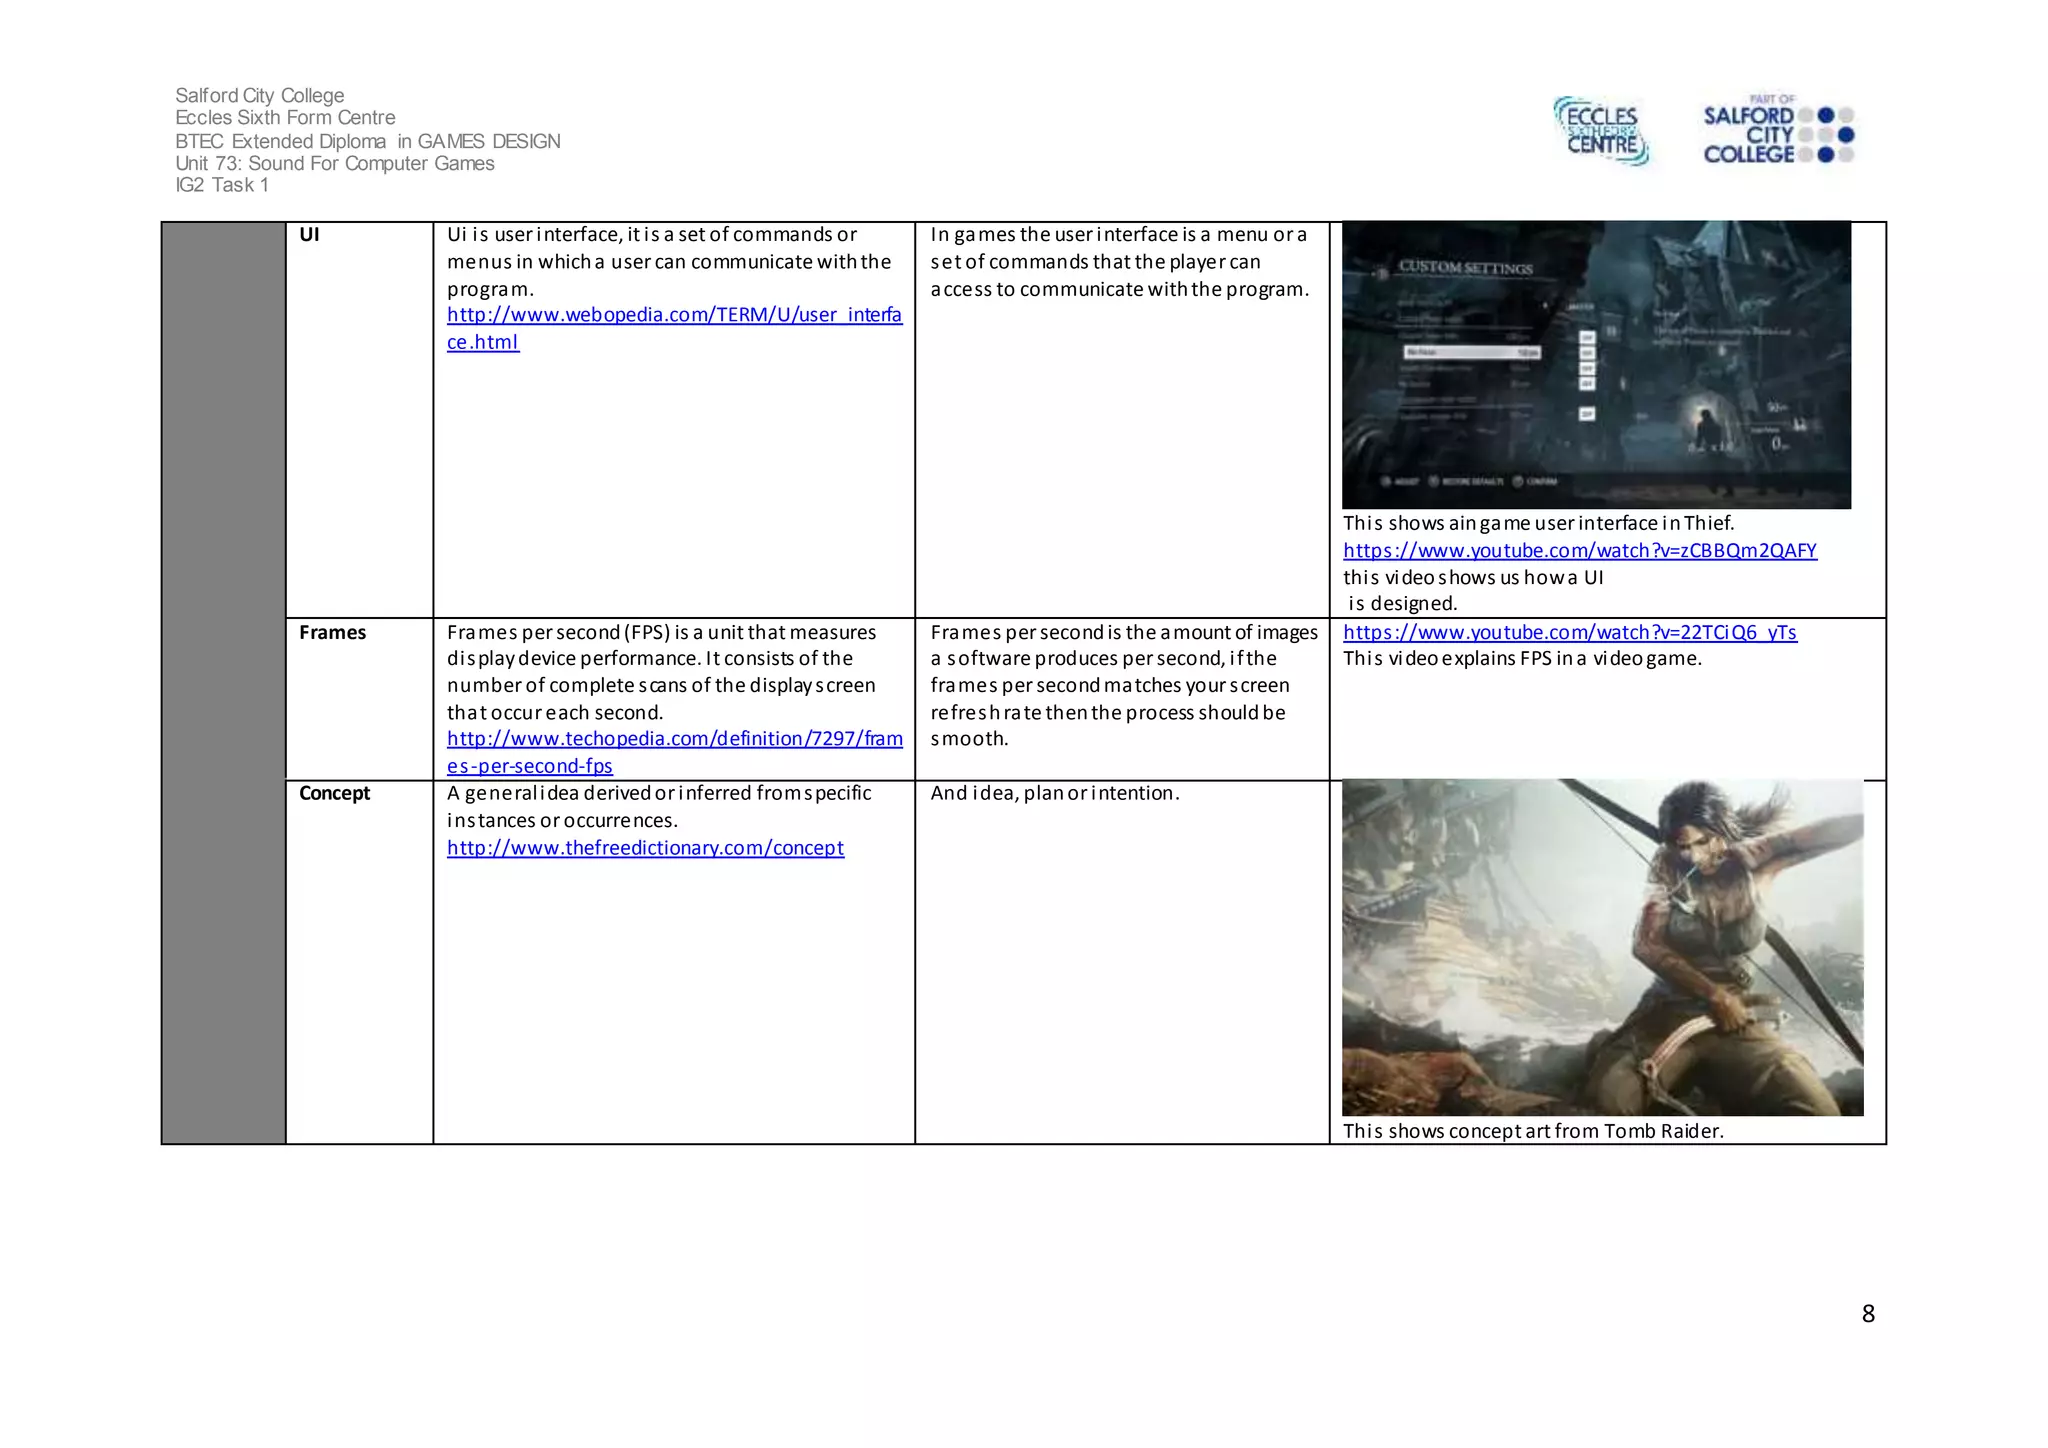The image size is (2048, 1448).
Task: Open thefreedictionary concept link
Action: tap(645, 848)
